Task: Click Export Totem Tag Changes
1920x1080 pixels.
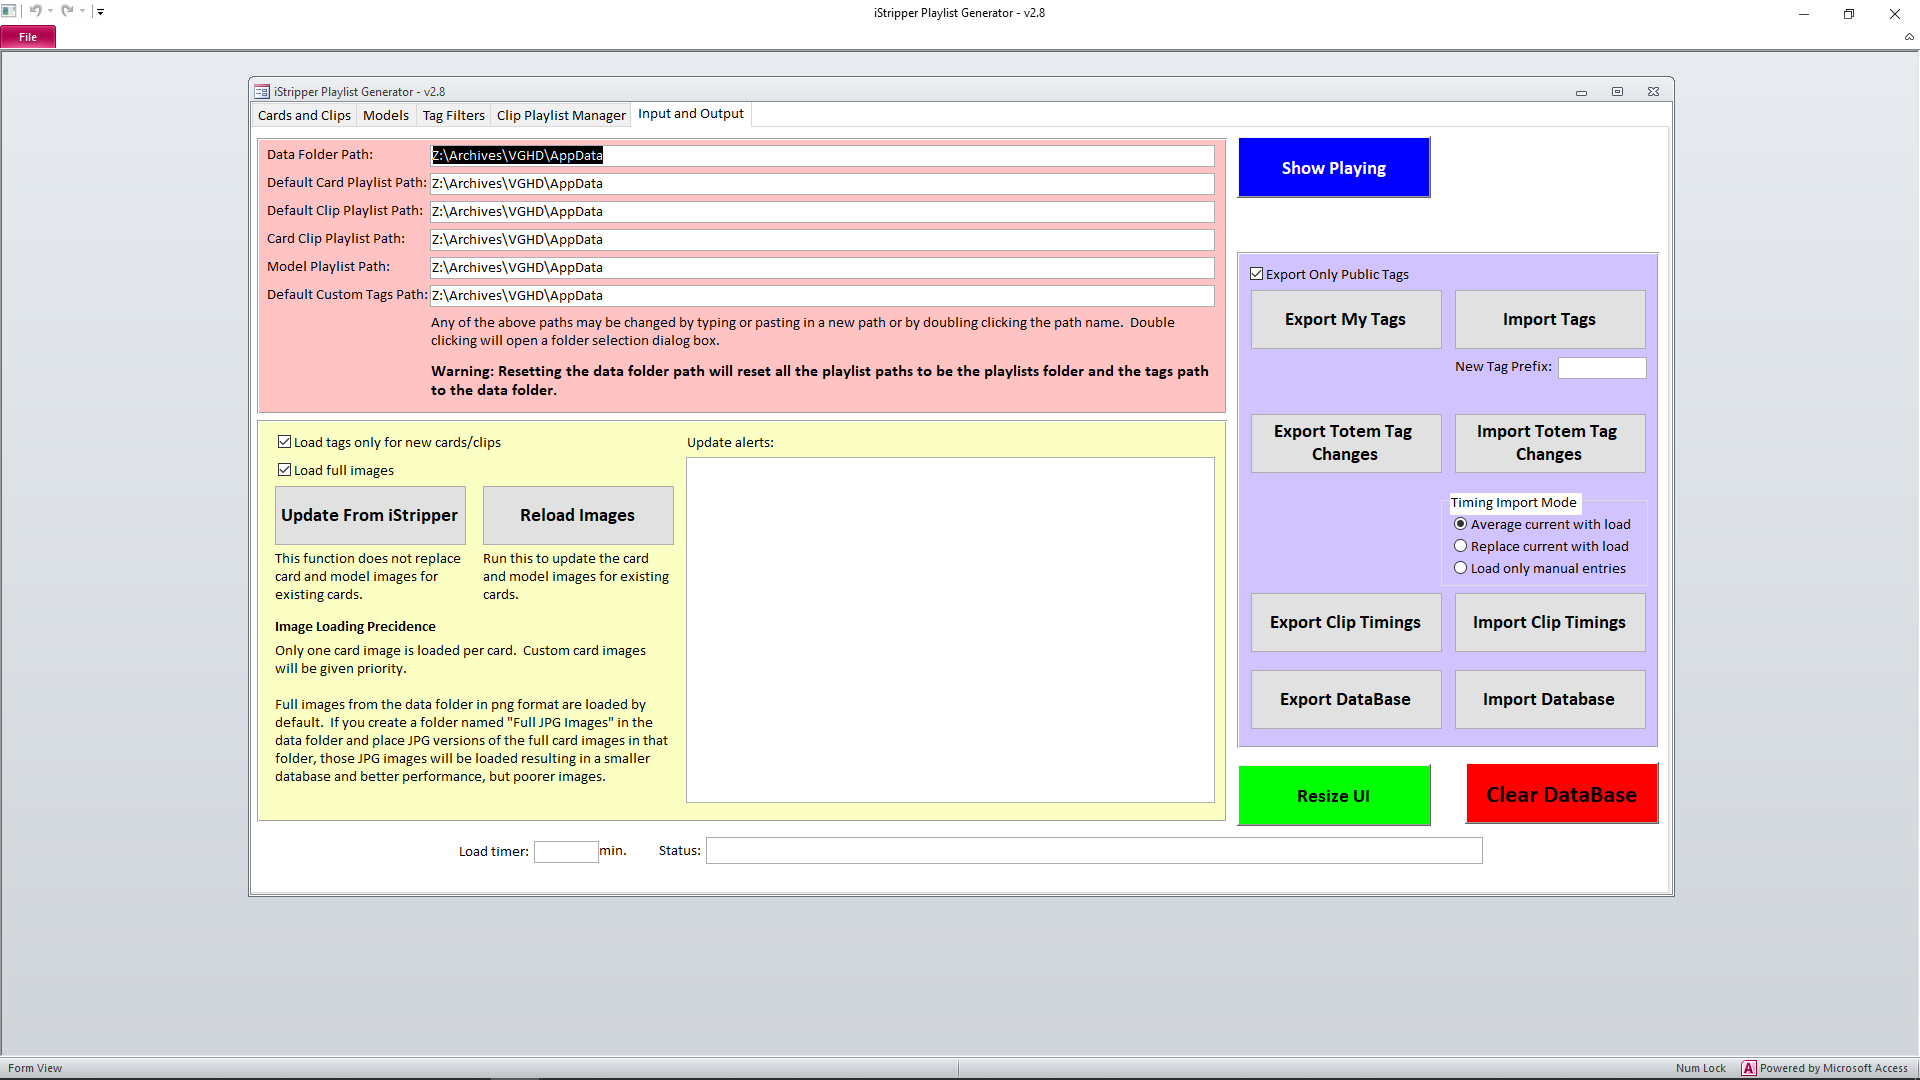Action: [1346, 443]
